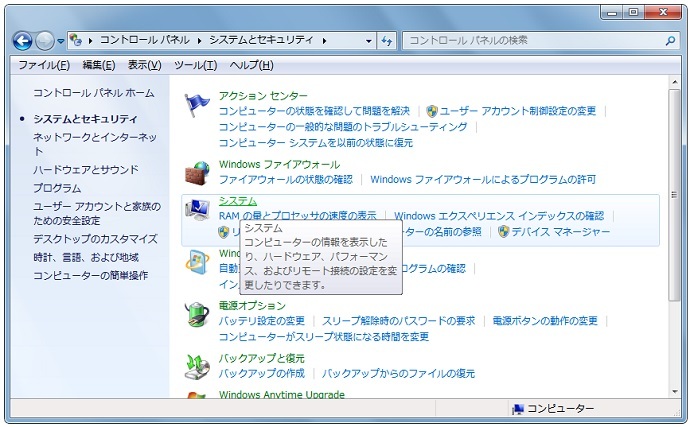Image resolution: width=690 pixels, height=427 pixels.
Task: Click コンピューターがスリープ状態になる時間を変更
Action: [323, 336]
